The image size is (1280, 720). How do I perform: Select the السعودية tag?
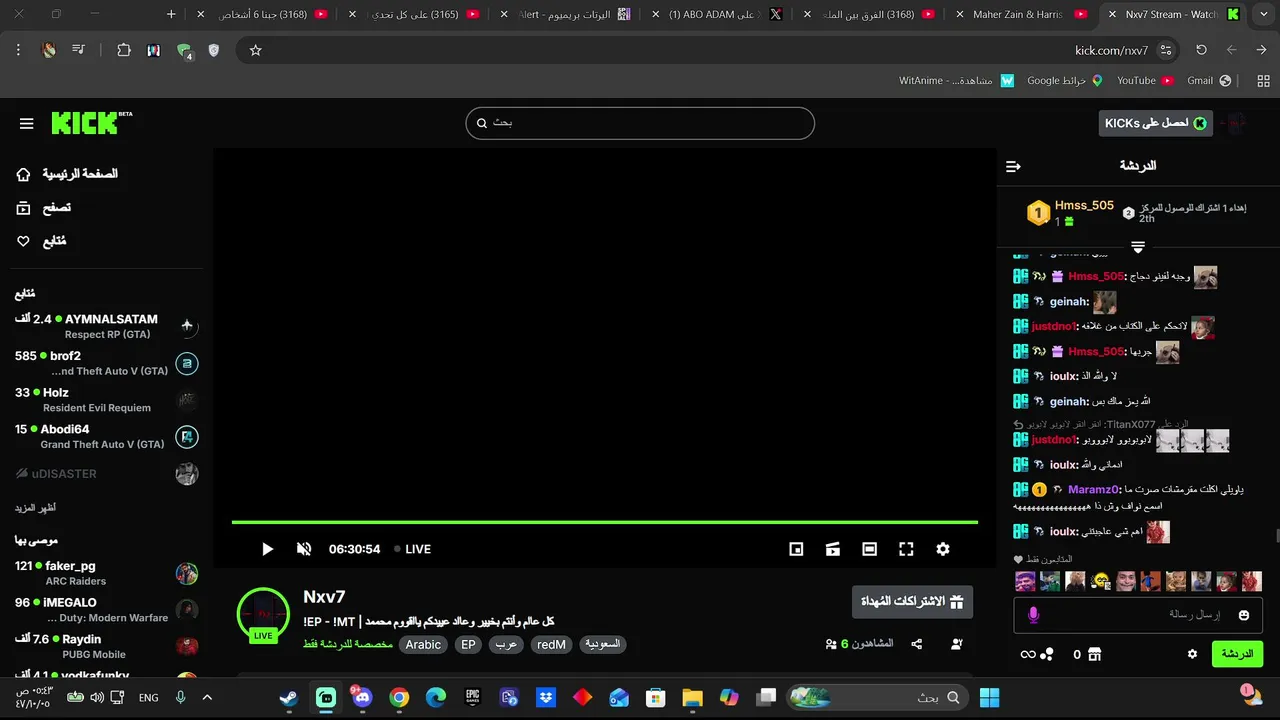[603, 645]
